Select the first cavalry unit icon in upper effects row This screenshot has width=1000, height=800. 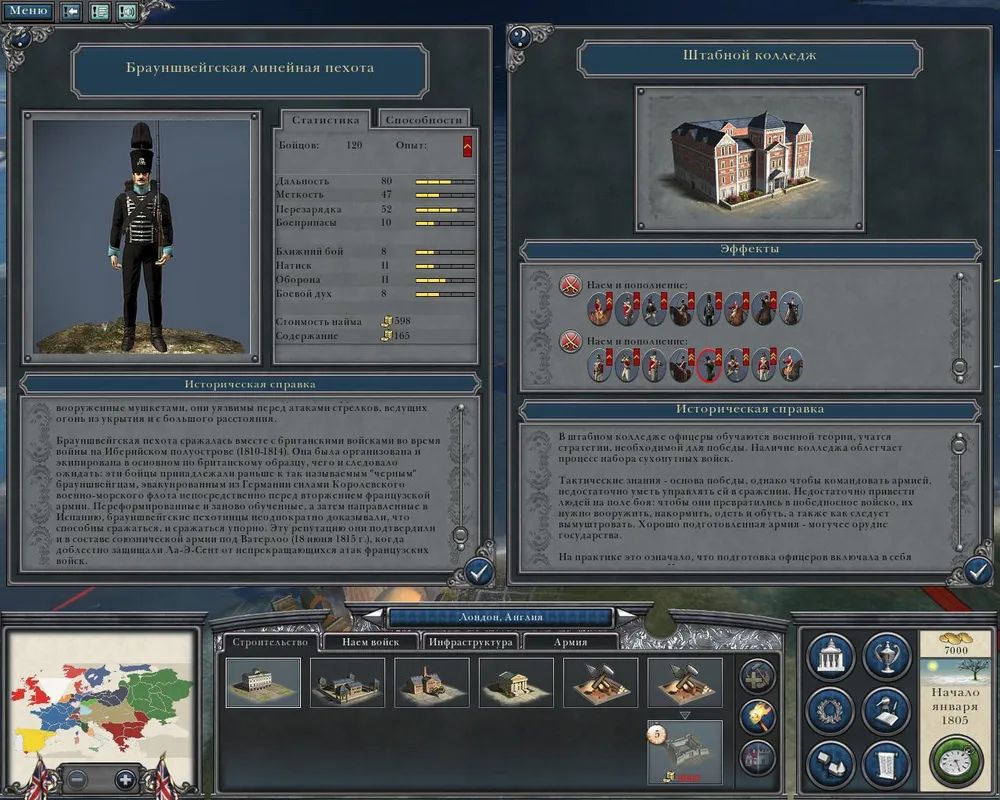coord(599,309)
